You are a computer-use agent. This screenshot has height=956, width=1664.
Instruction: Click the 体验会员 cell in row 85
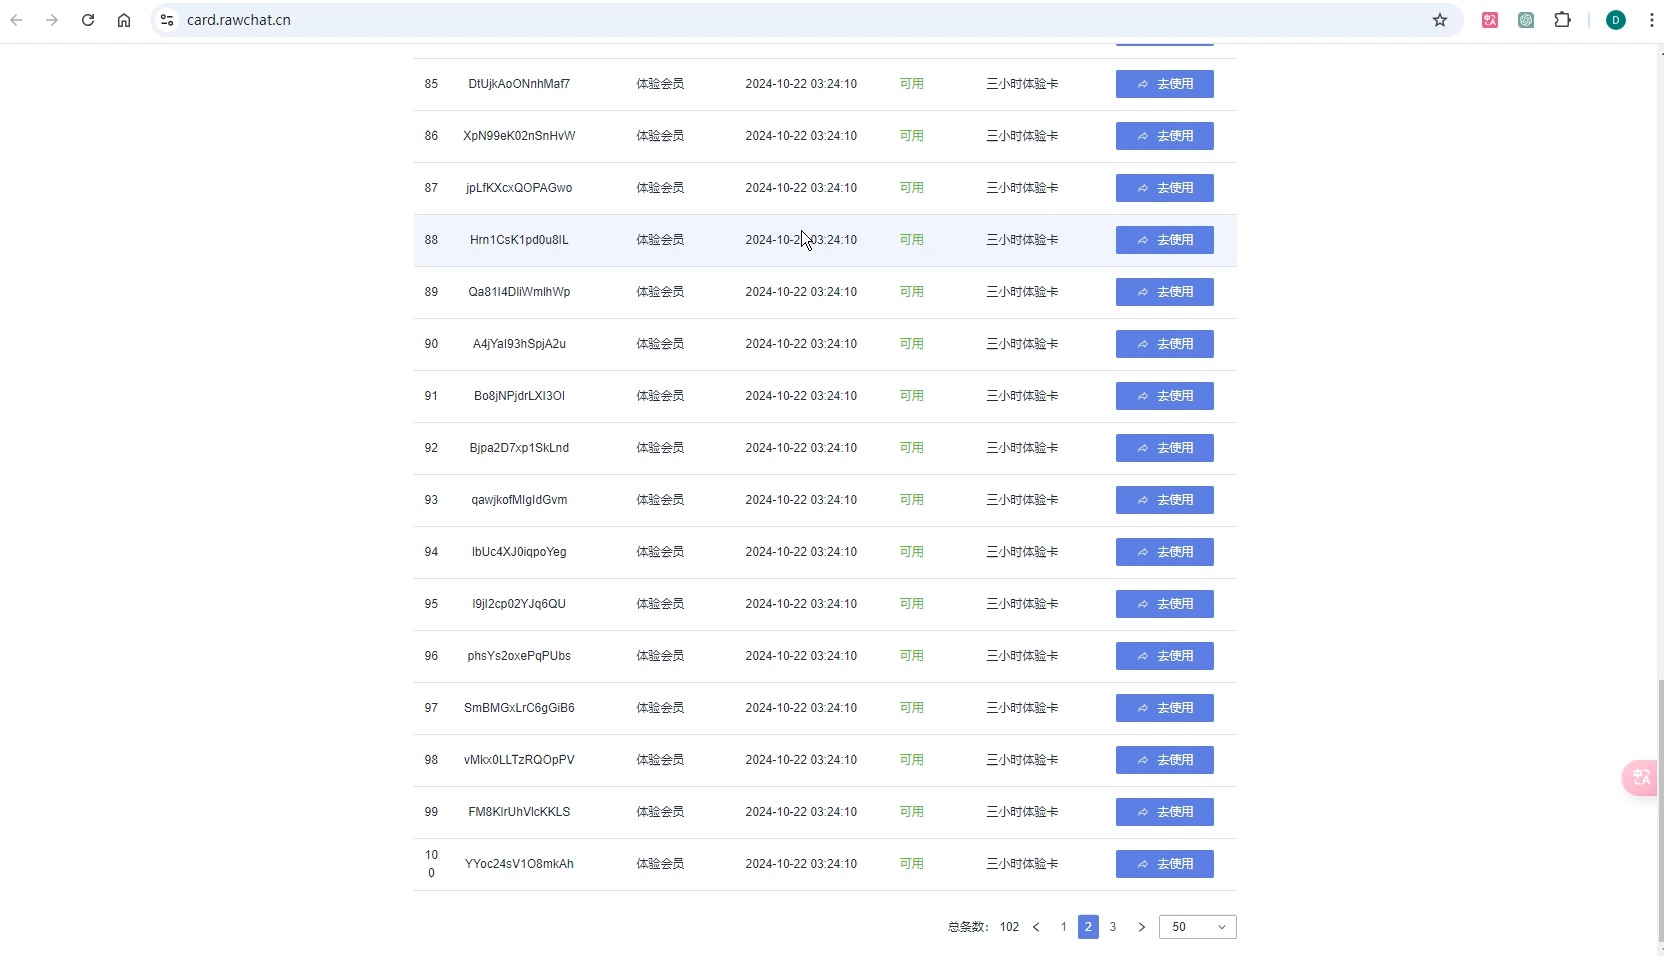pyautogui.click(x=660, y=84)
